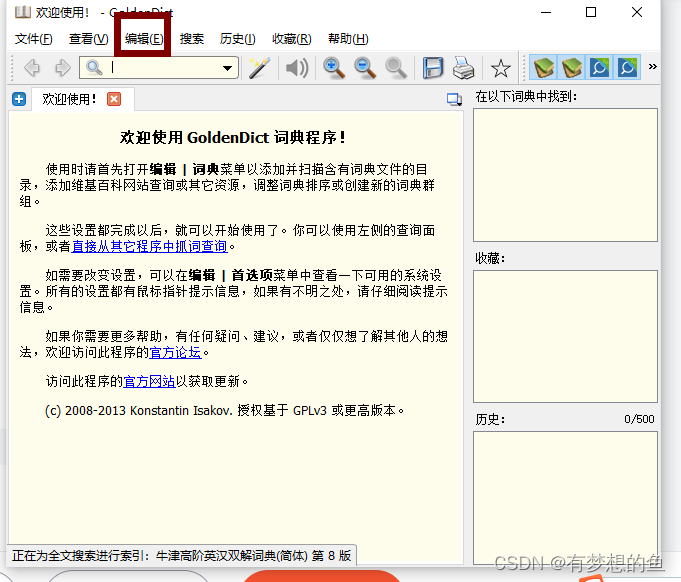Follow the 直接从其它程序中抓词查询 link

149,246
